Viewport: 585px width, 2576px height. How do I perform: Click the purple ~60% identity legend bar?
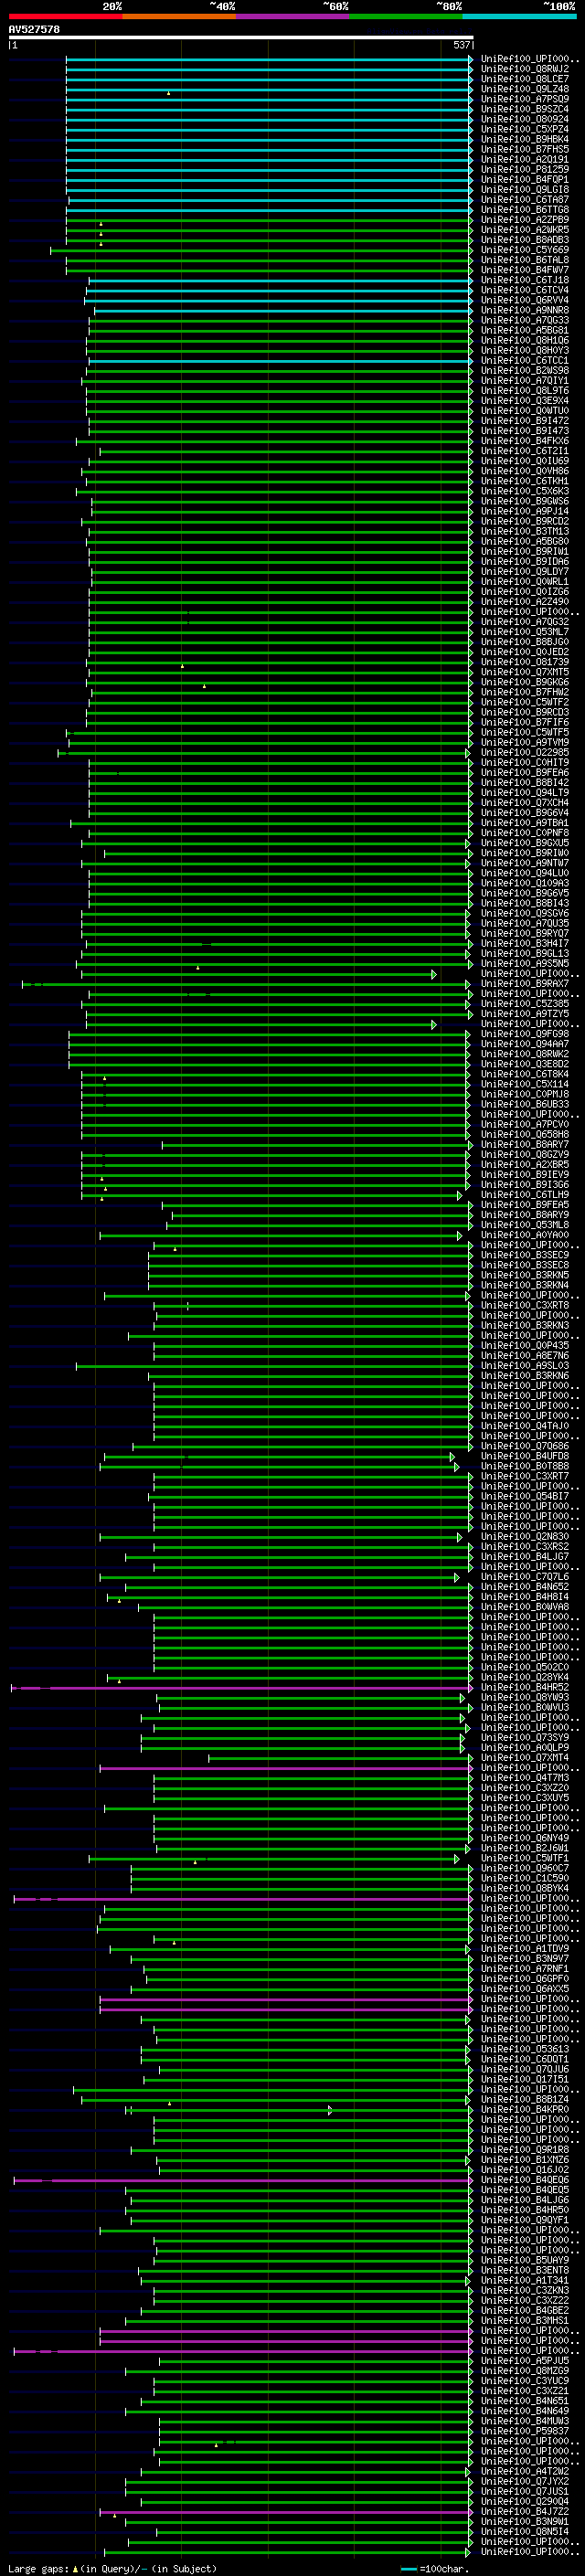(293, 16)
